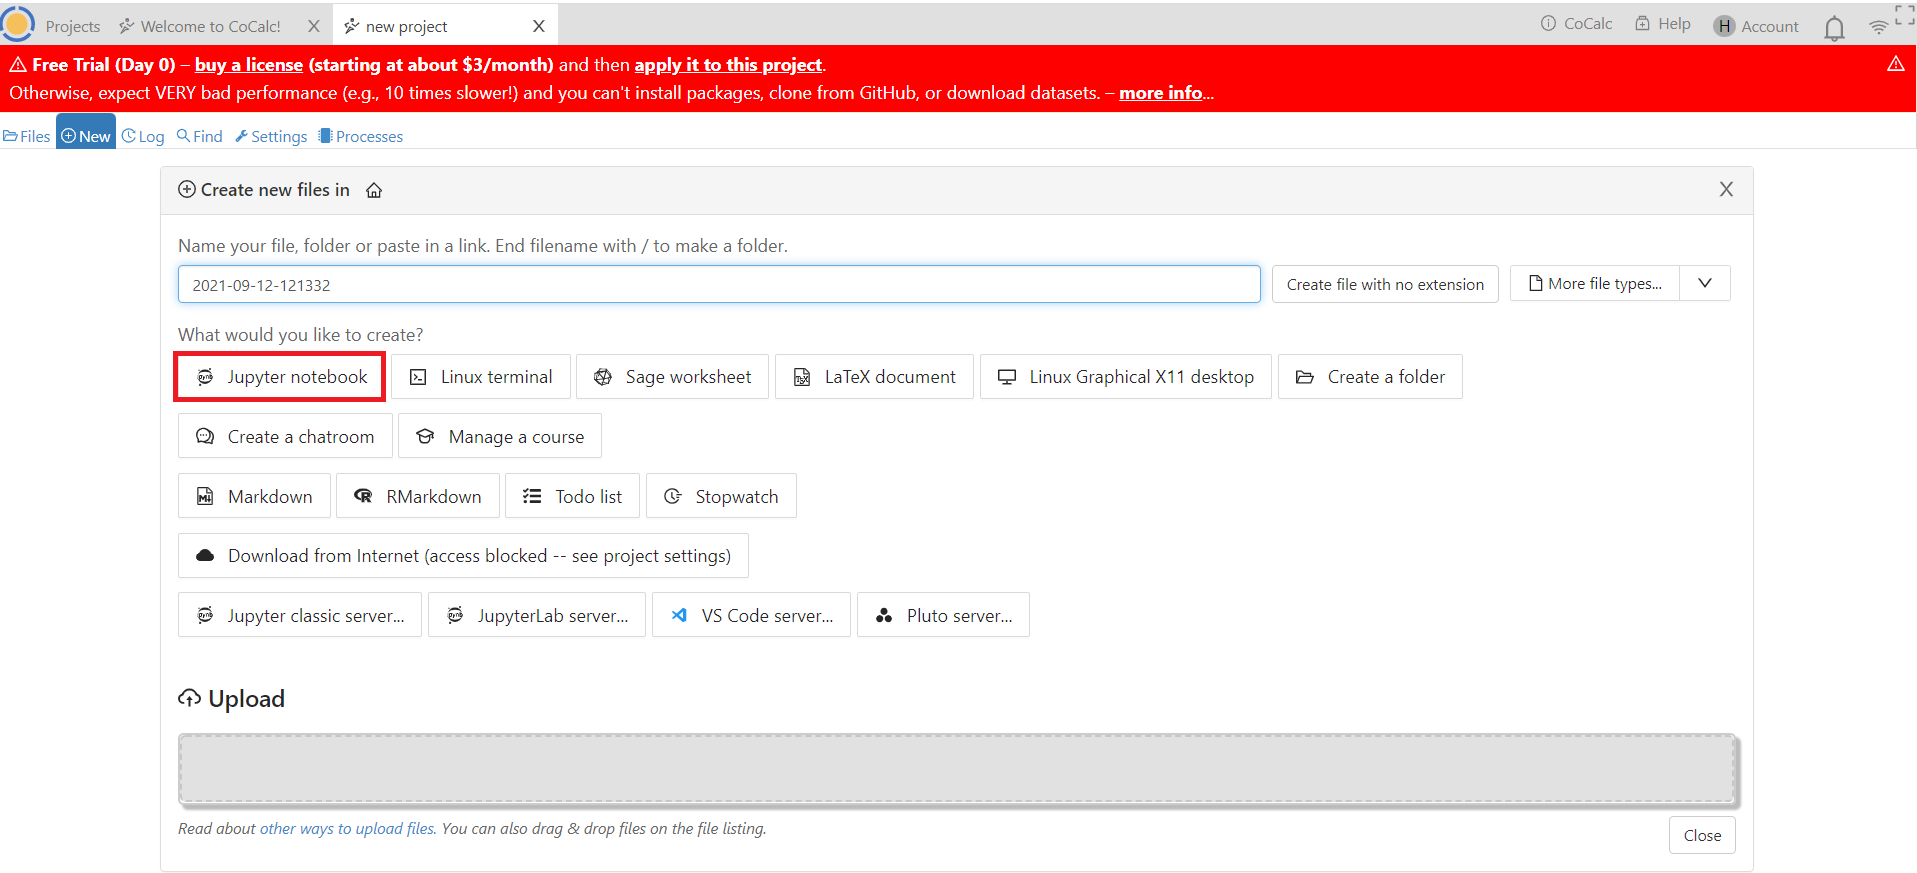Viewport: 1917px width, 873px height.
Task: Open the notifications bell icon
Action: click(x=1834, y=28)
